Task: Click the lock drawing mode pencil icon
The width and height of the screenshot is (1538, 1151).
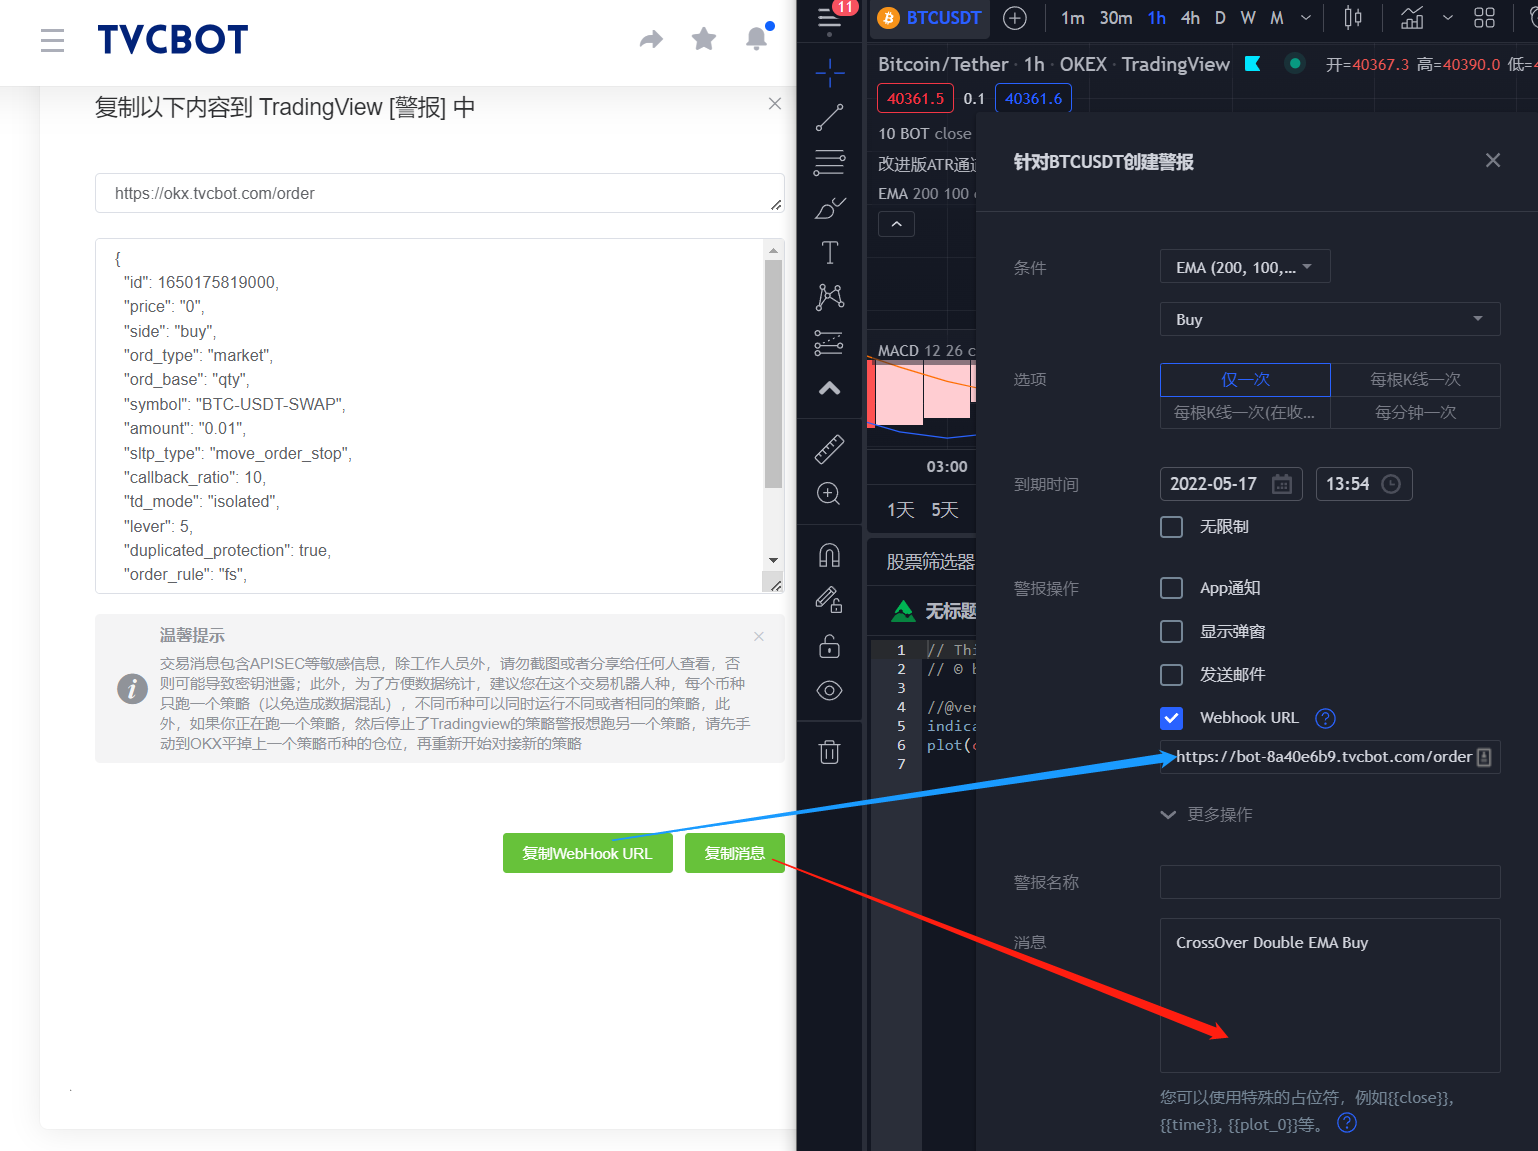Action: point(829,599)
